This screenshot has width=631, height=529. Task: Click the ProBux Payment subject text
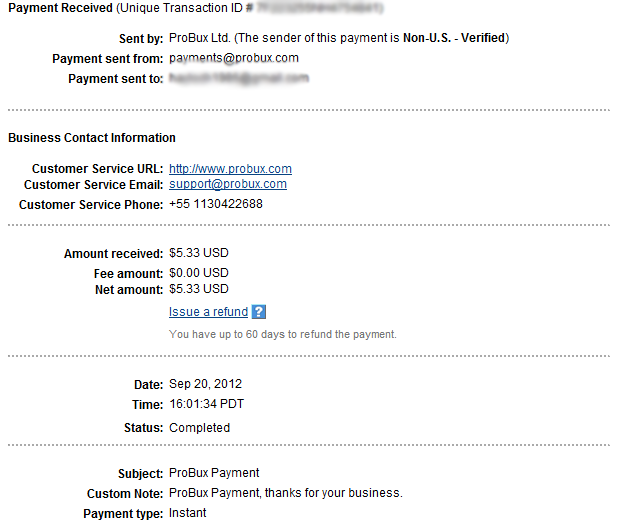[x=214, y=473]
